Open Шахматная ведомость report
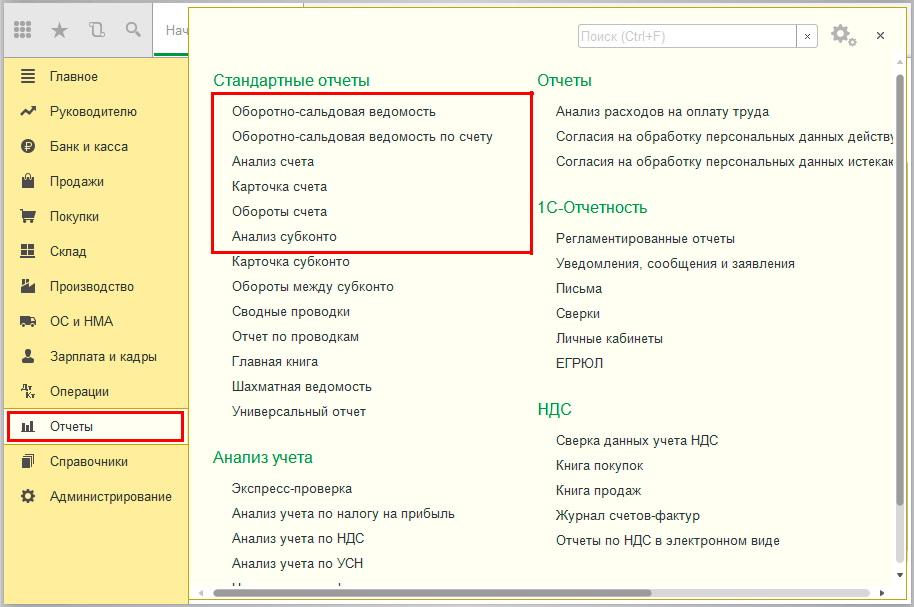The width and height of the screenshot is (914, 607). pos(301,387)
